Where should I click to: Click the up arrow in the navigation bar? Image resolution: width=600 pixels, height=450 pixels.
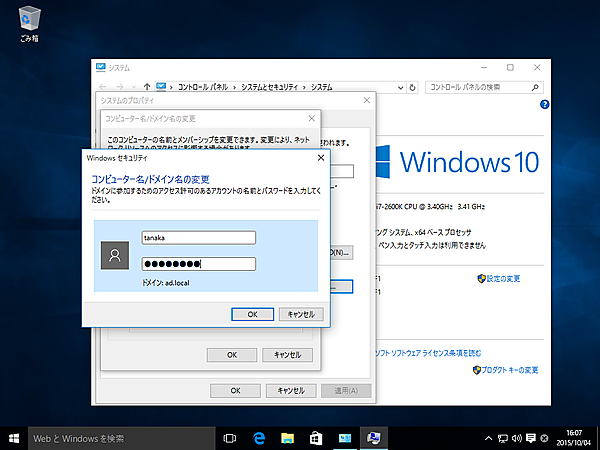coord(148,87)
